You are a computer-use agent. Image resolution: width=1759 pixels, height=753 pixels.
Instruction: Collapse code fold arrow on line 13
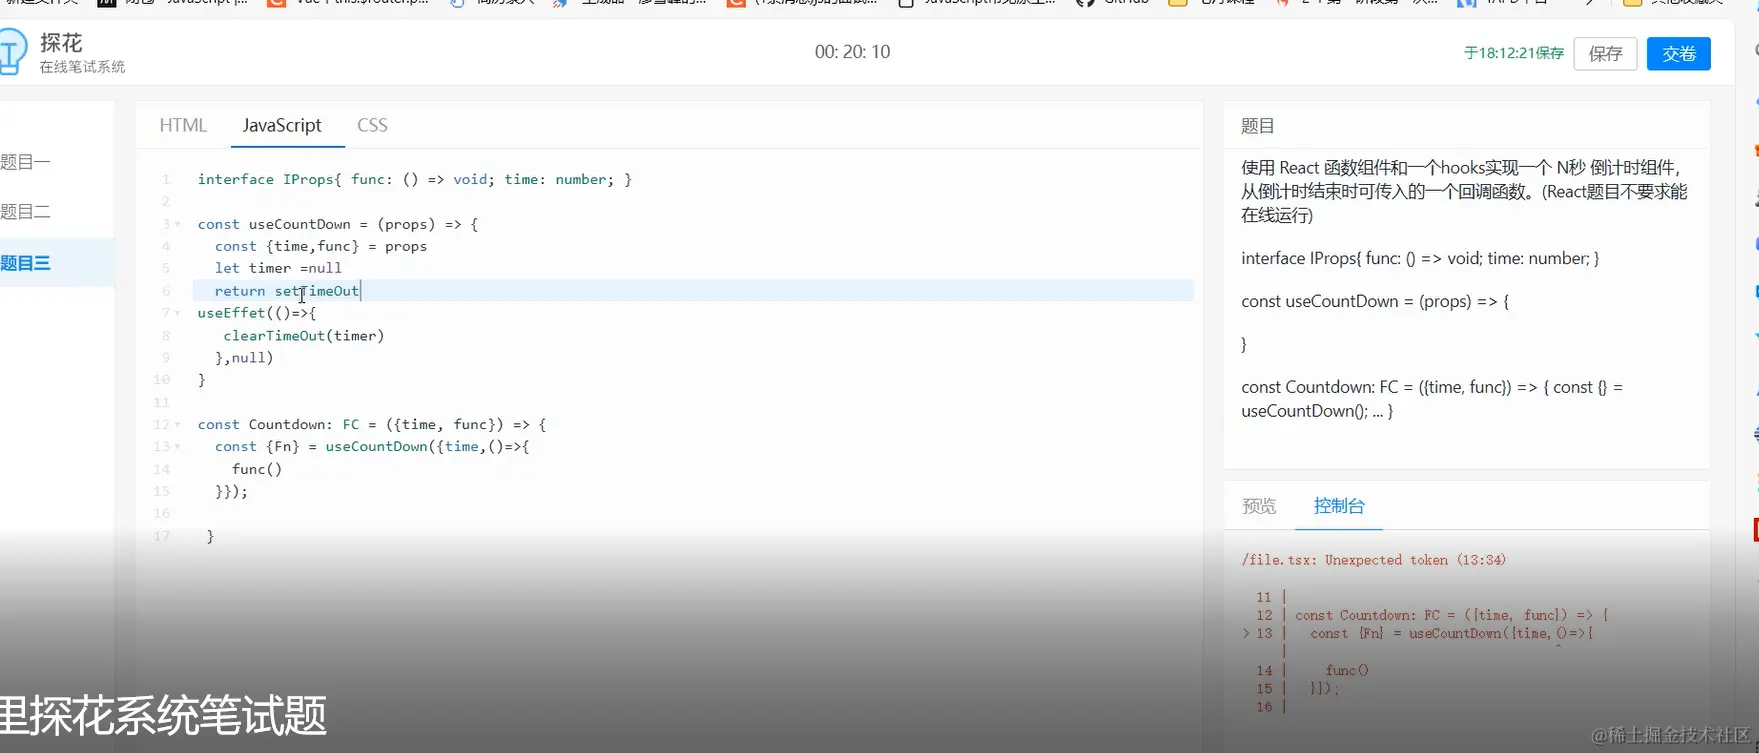[x=178, y=446]
